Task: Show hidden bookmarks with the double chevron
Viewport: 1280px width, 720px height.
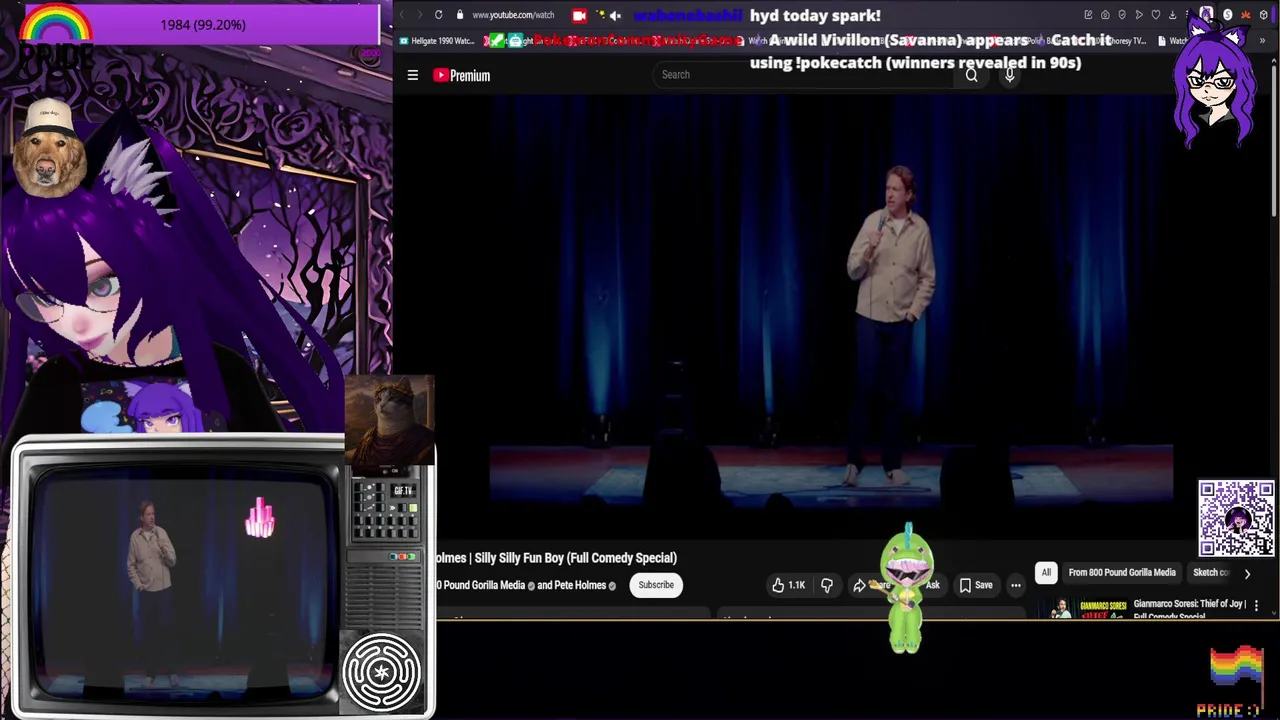Action: click(x=1262, y=41)
